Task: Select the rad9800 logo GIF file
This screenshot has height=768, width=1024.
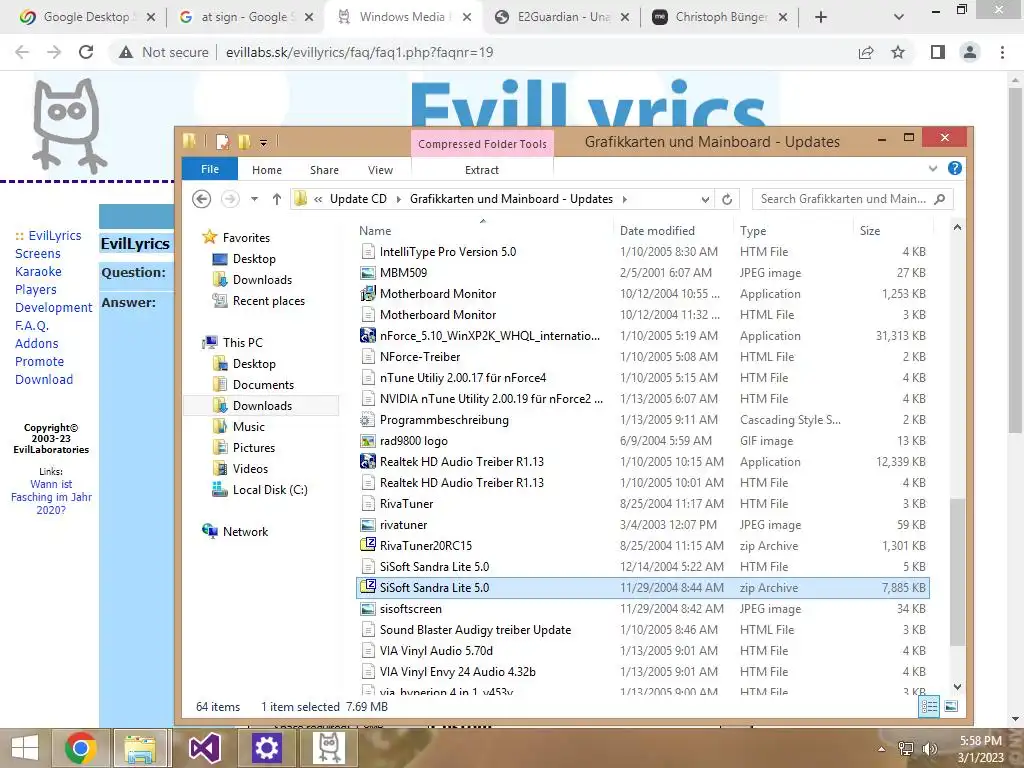Action: coord(643,441)
